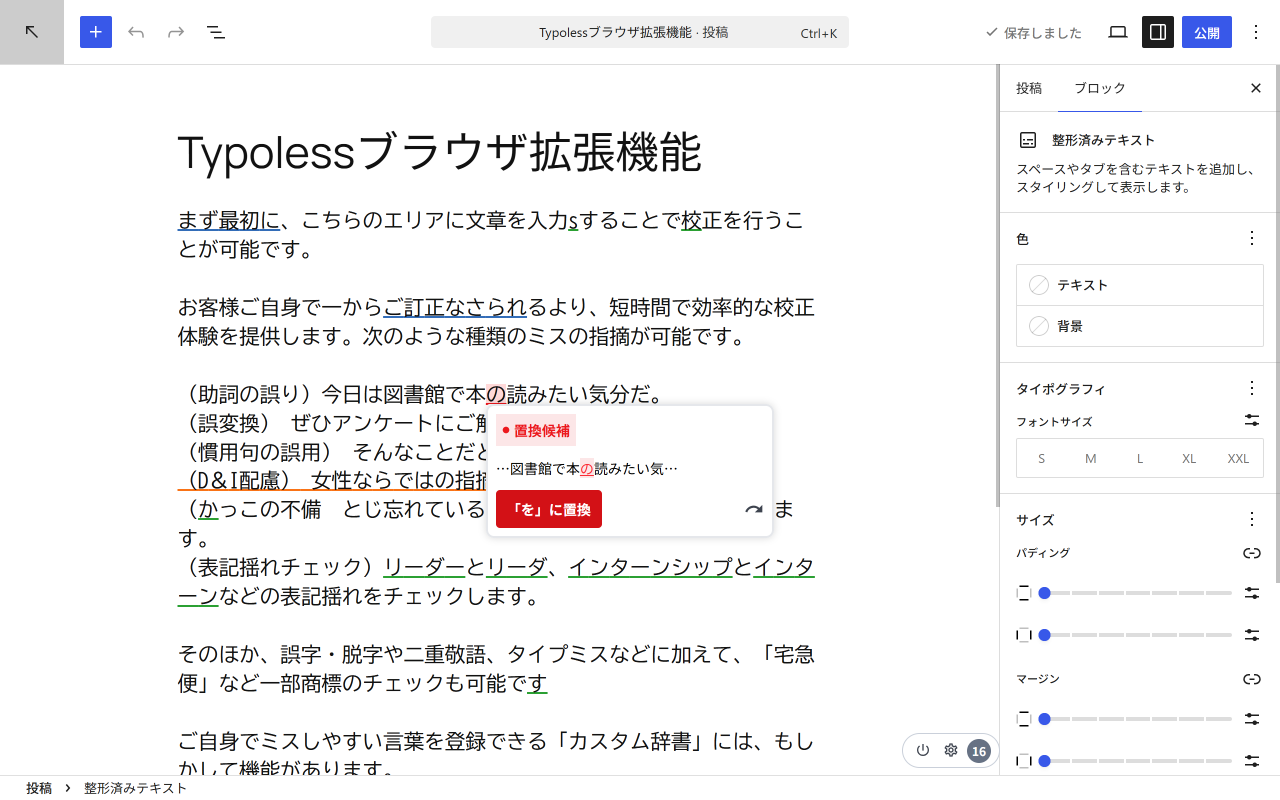Click the 公開 publish button
Screen dimensions: 1280x800
pos(1207,32)
